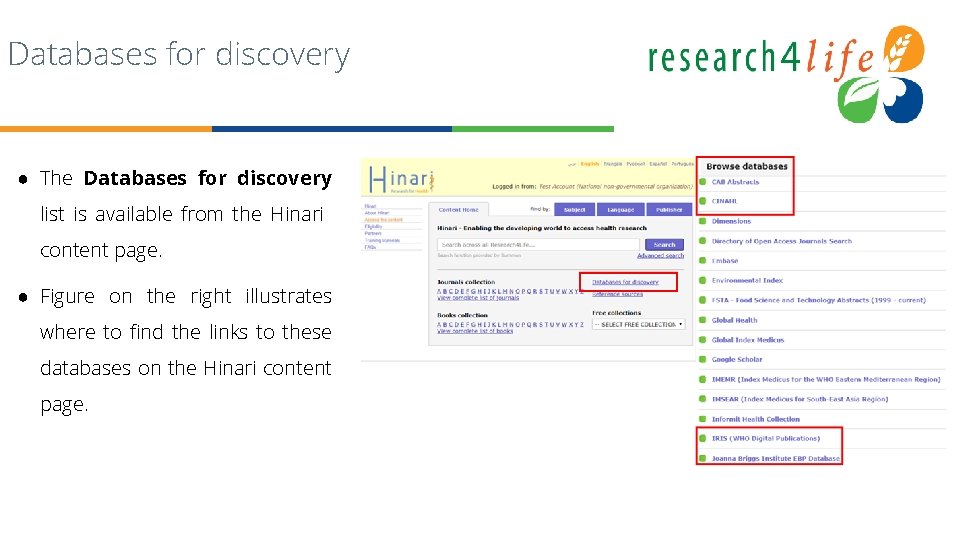Click the research4life logo on the slide
Viewport: 960px width, 540px height.
(786, 73)
